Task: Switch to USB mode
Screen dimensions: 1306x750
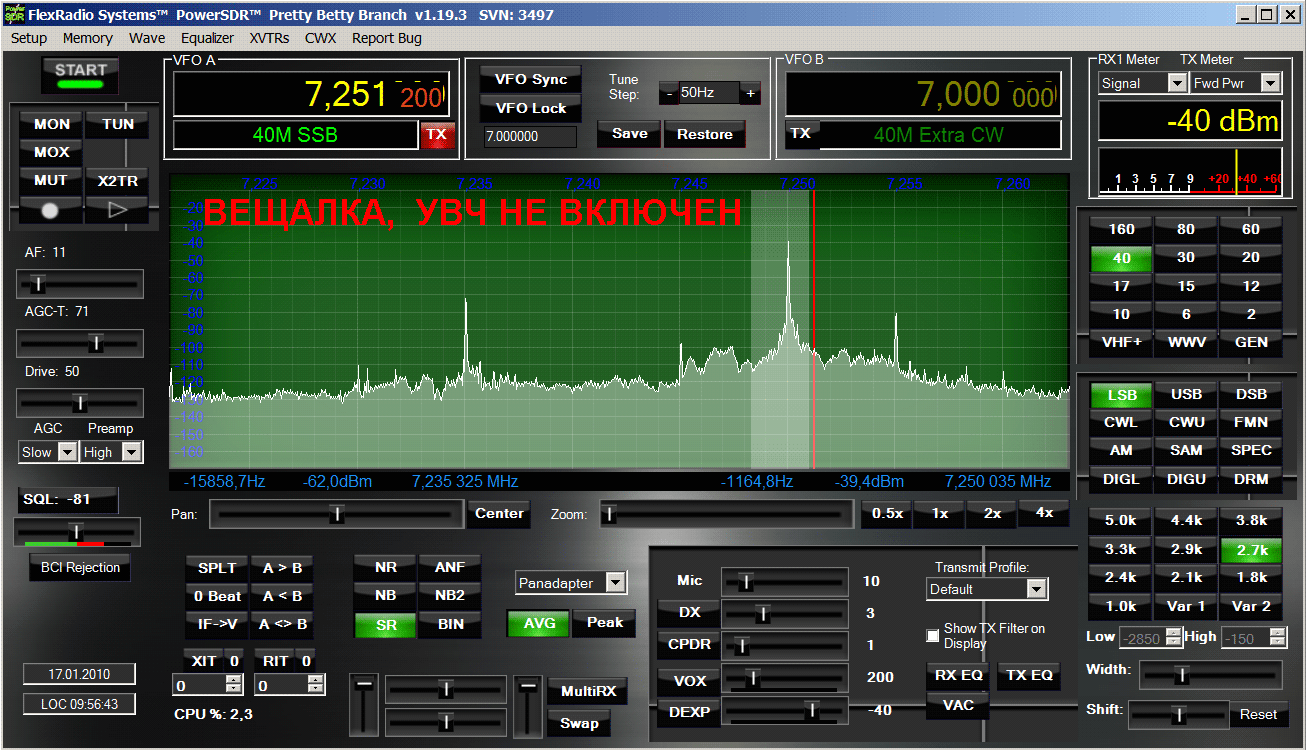Action: tap(1185, 394)
